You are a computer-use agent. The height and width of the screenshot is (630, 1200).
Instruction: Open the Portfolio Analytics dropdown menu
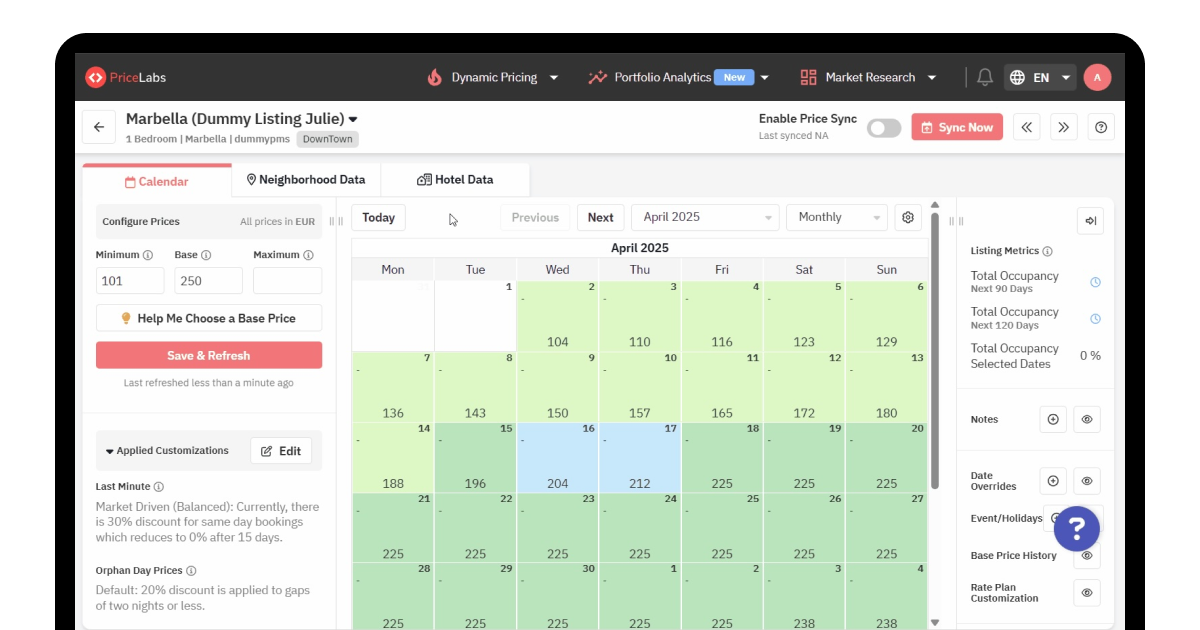(765, 77)
